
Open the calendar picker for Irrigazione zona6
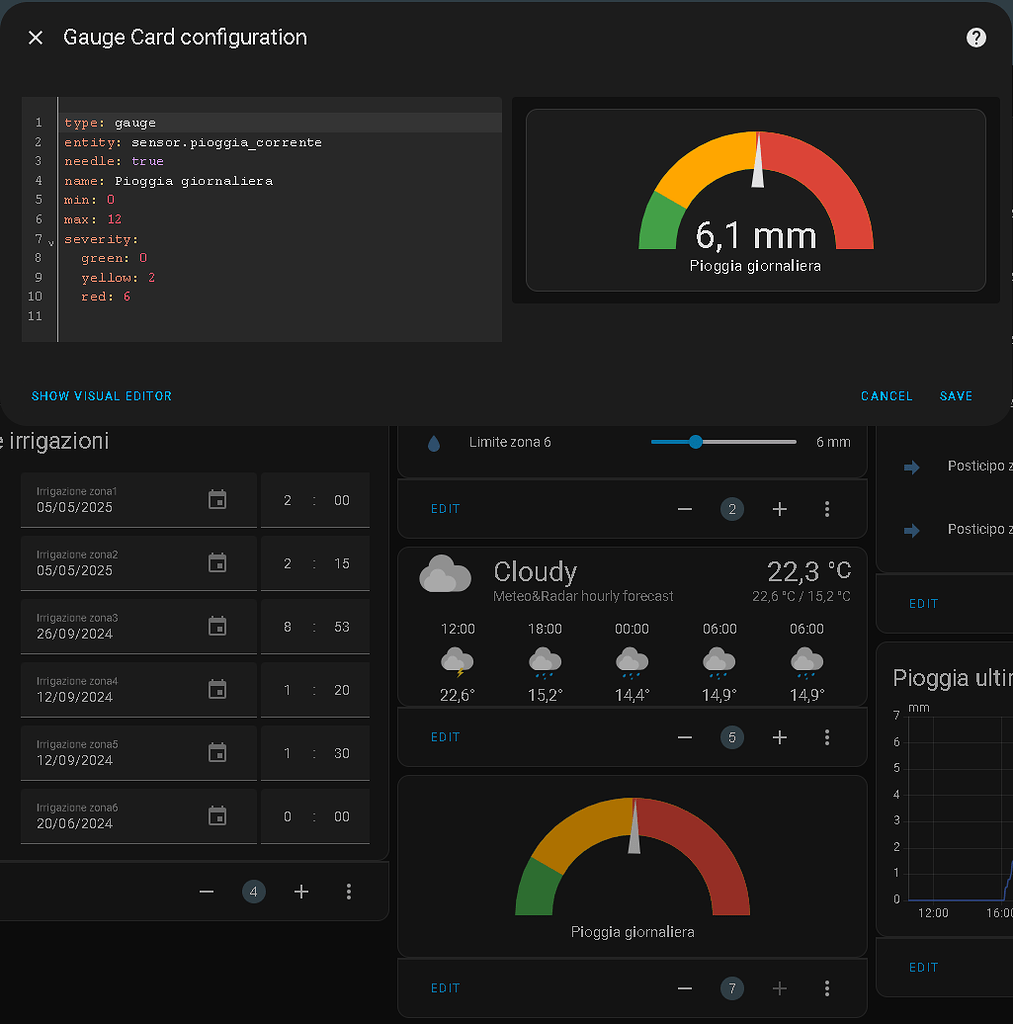coord(217,814)
